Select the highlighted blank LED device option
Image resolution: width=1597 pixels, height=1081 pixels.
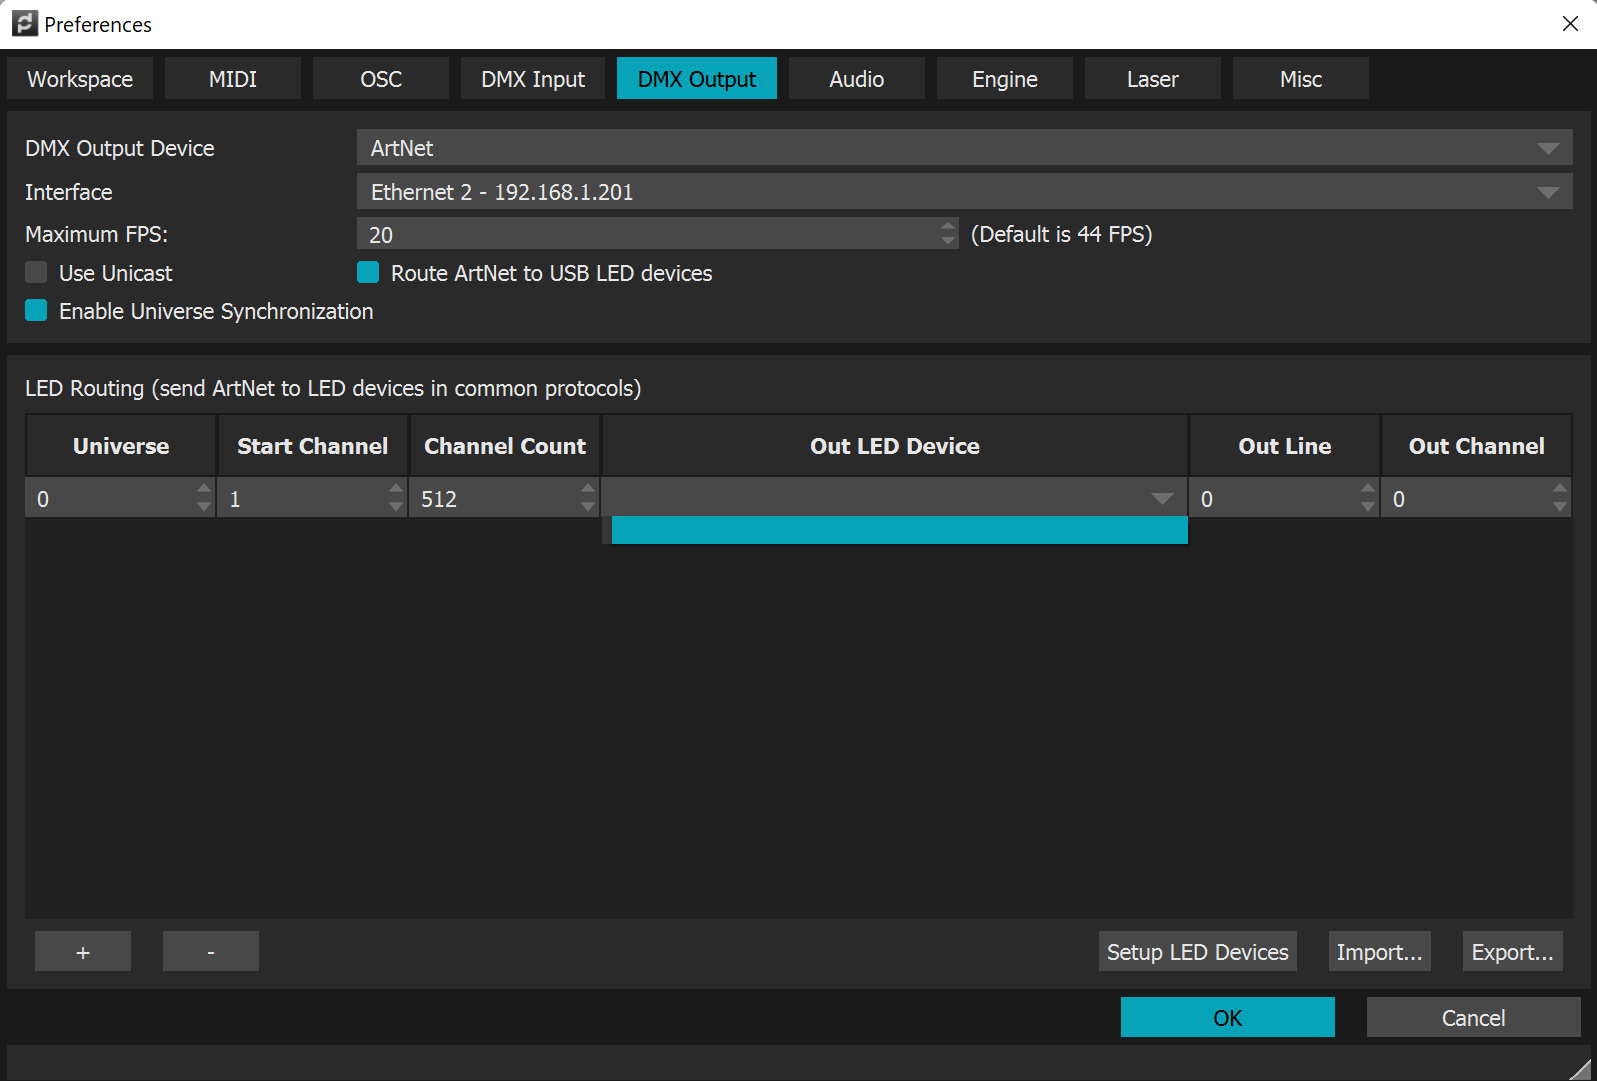coord(899,530)
